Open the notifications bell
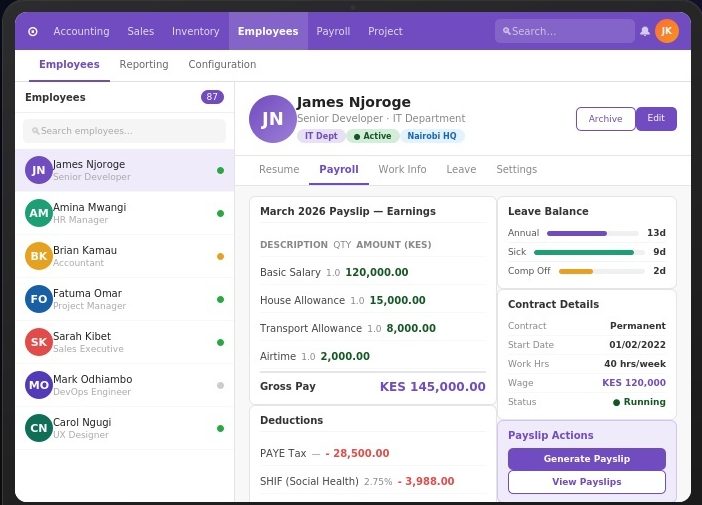 point(645,31)
